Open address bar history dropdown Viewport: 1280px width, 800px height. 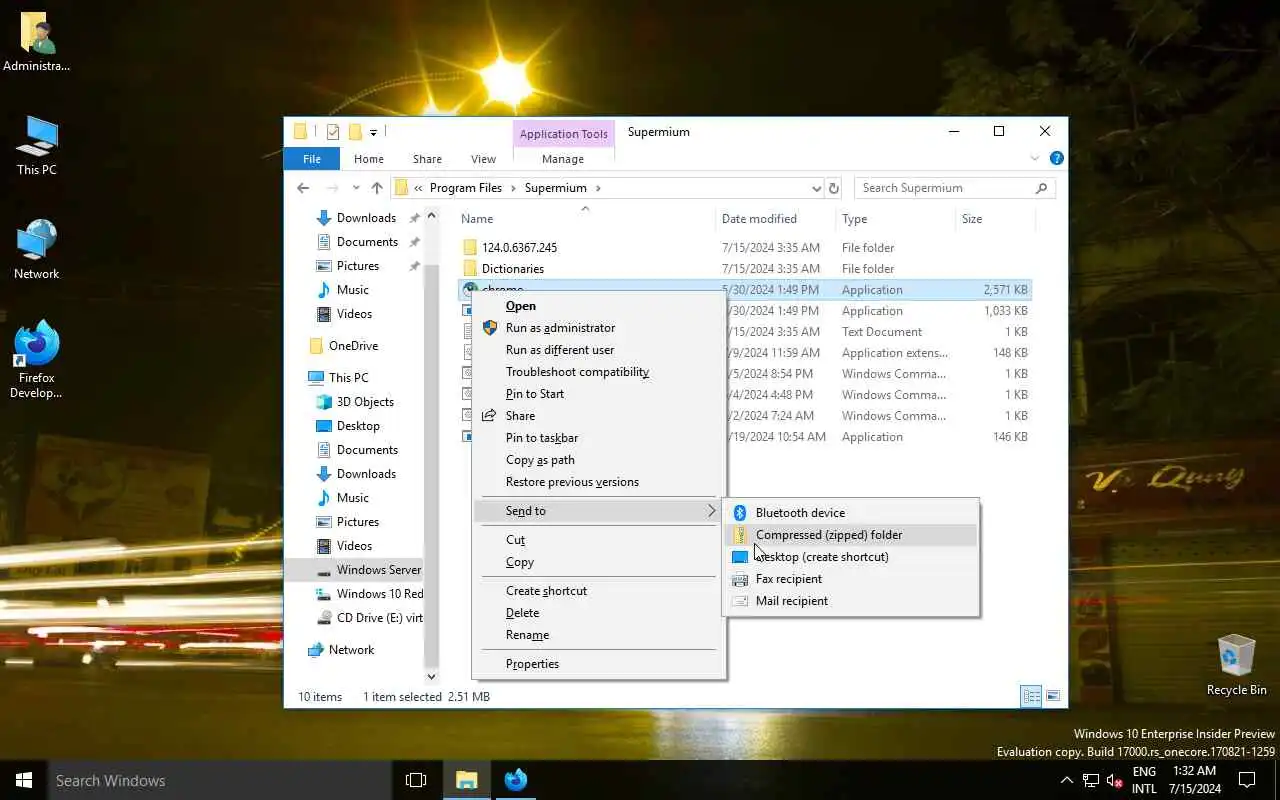(x=816, y=188)
